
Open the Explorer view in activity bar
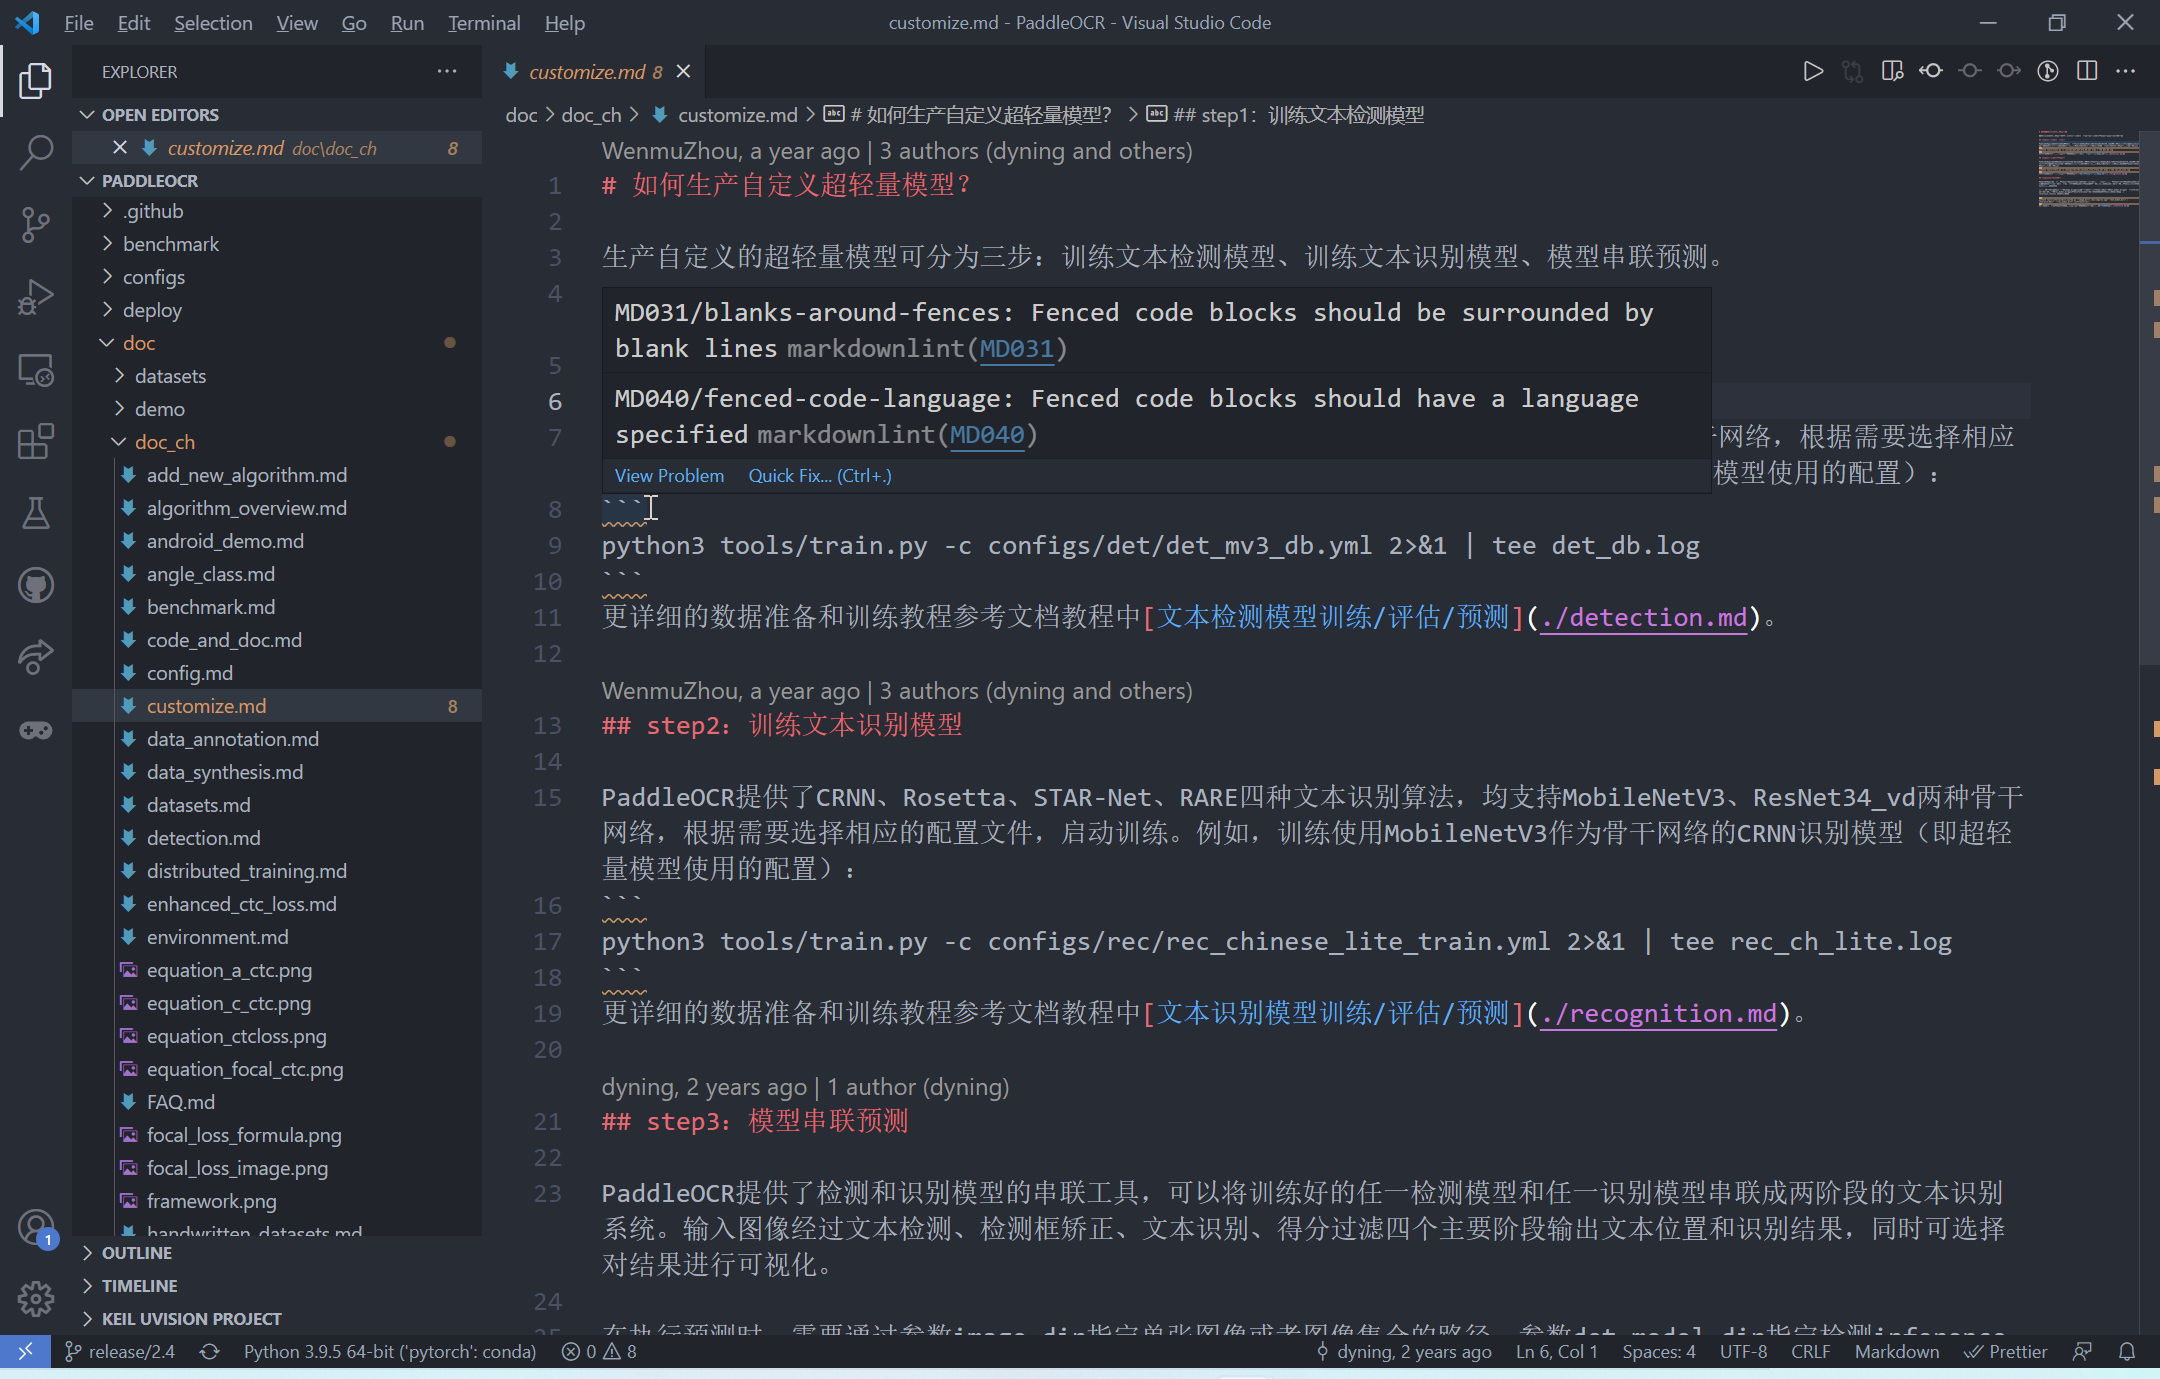pos(36,80)
